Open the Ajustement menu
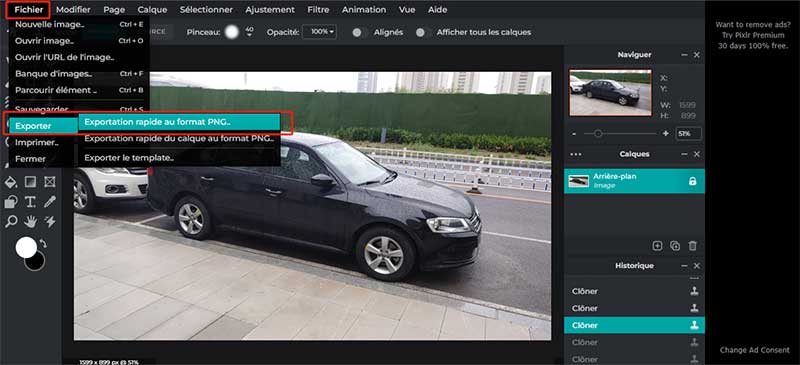The image size is (800, 365). (270, 10)
